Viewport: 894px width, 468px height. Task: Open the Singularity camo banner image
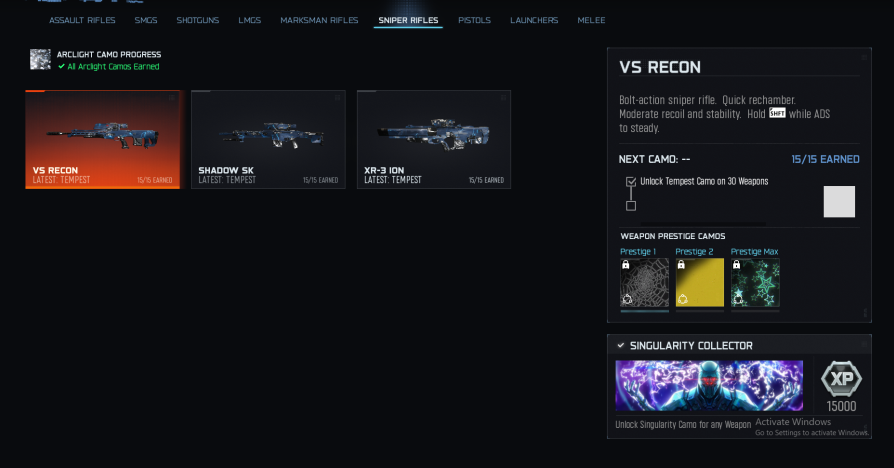click(709, 385)
